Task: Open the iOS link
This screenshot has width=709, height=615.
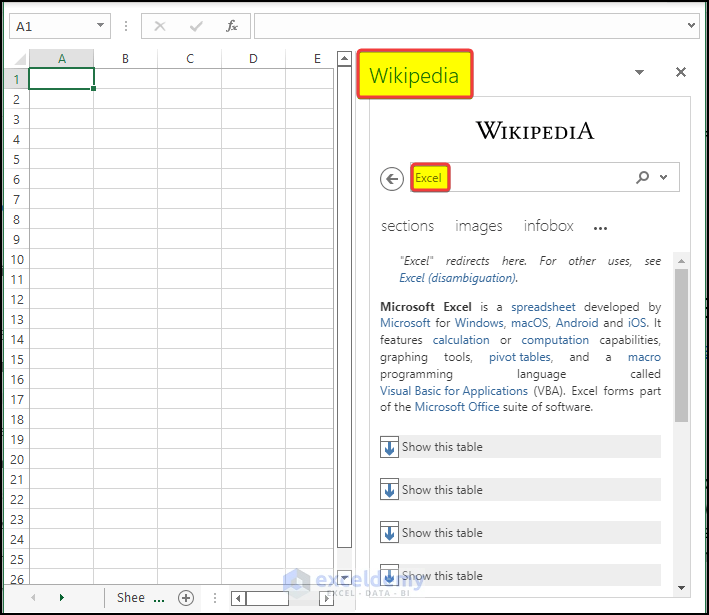Action: 637,323
